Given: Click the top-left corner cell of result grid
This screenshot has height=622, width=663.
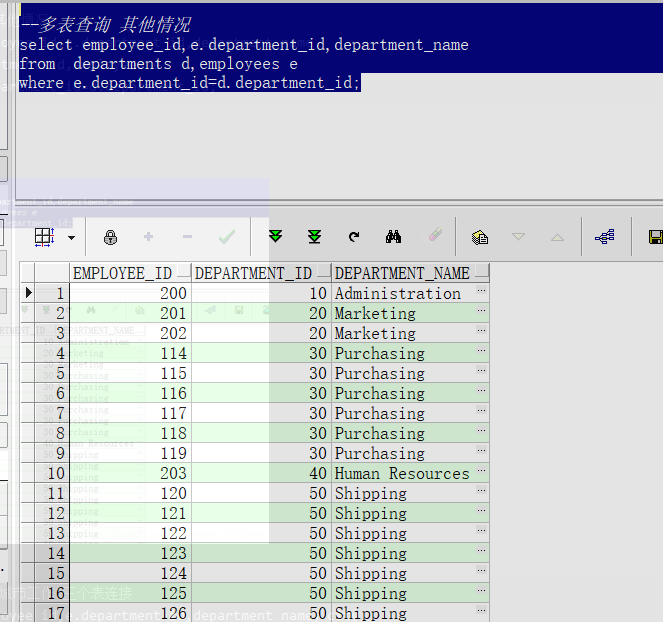Looking at the screenshot, I should point(28,273).
